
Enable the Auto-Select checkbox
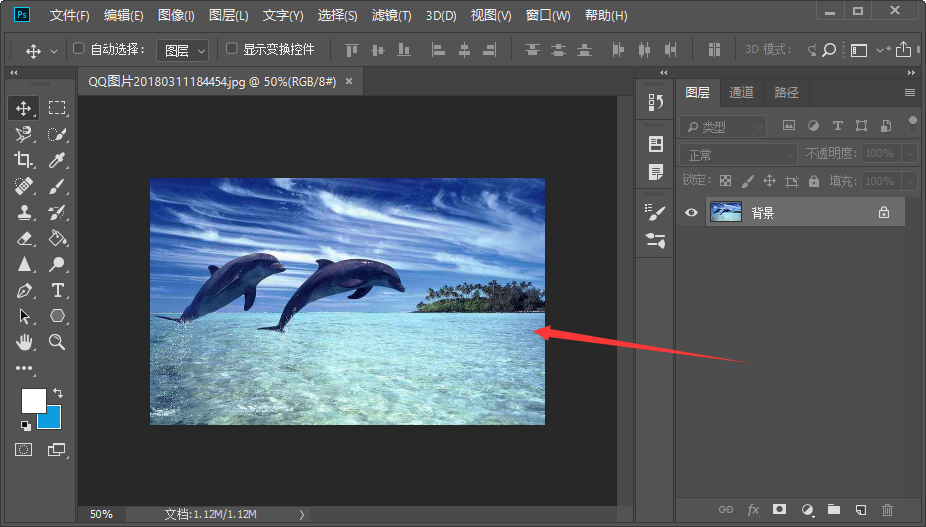pyautogui.click(x=79, y=48)
